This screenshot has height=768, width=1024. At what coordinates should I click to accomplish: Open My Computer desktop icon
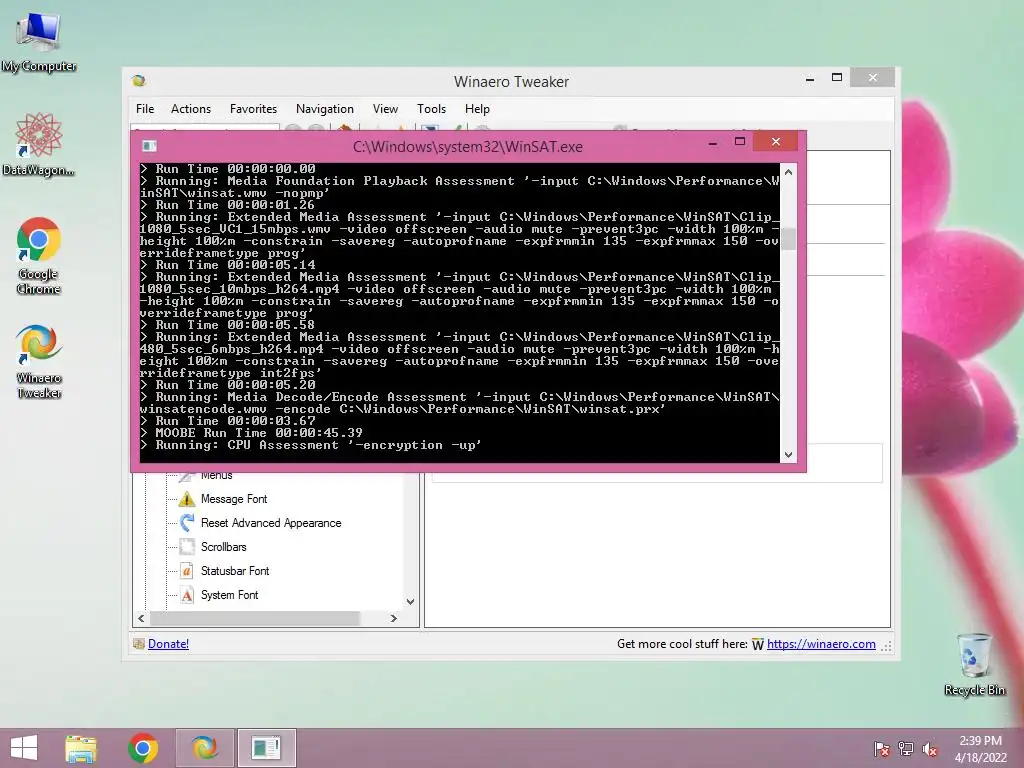39,42
